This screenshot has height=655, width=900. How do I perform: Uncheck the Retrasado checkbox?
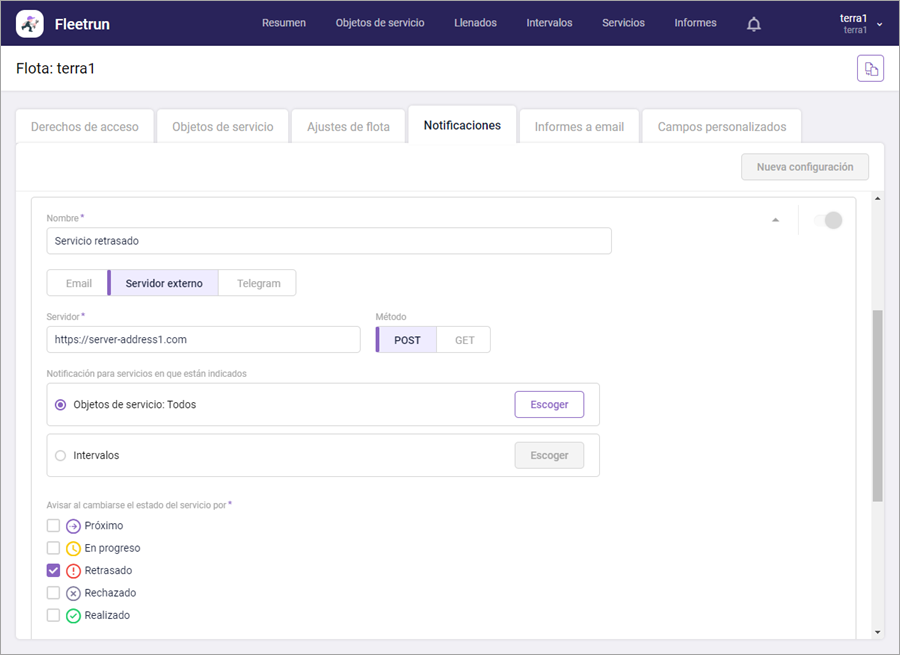click(x=53, y=571)
